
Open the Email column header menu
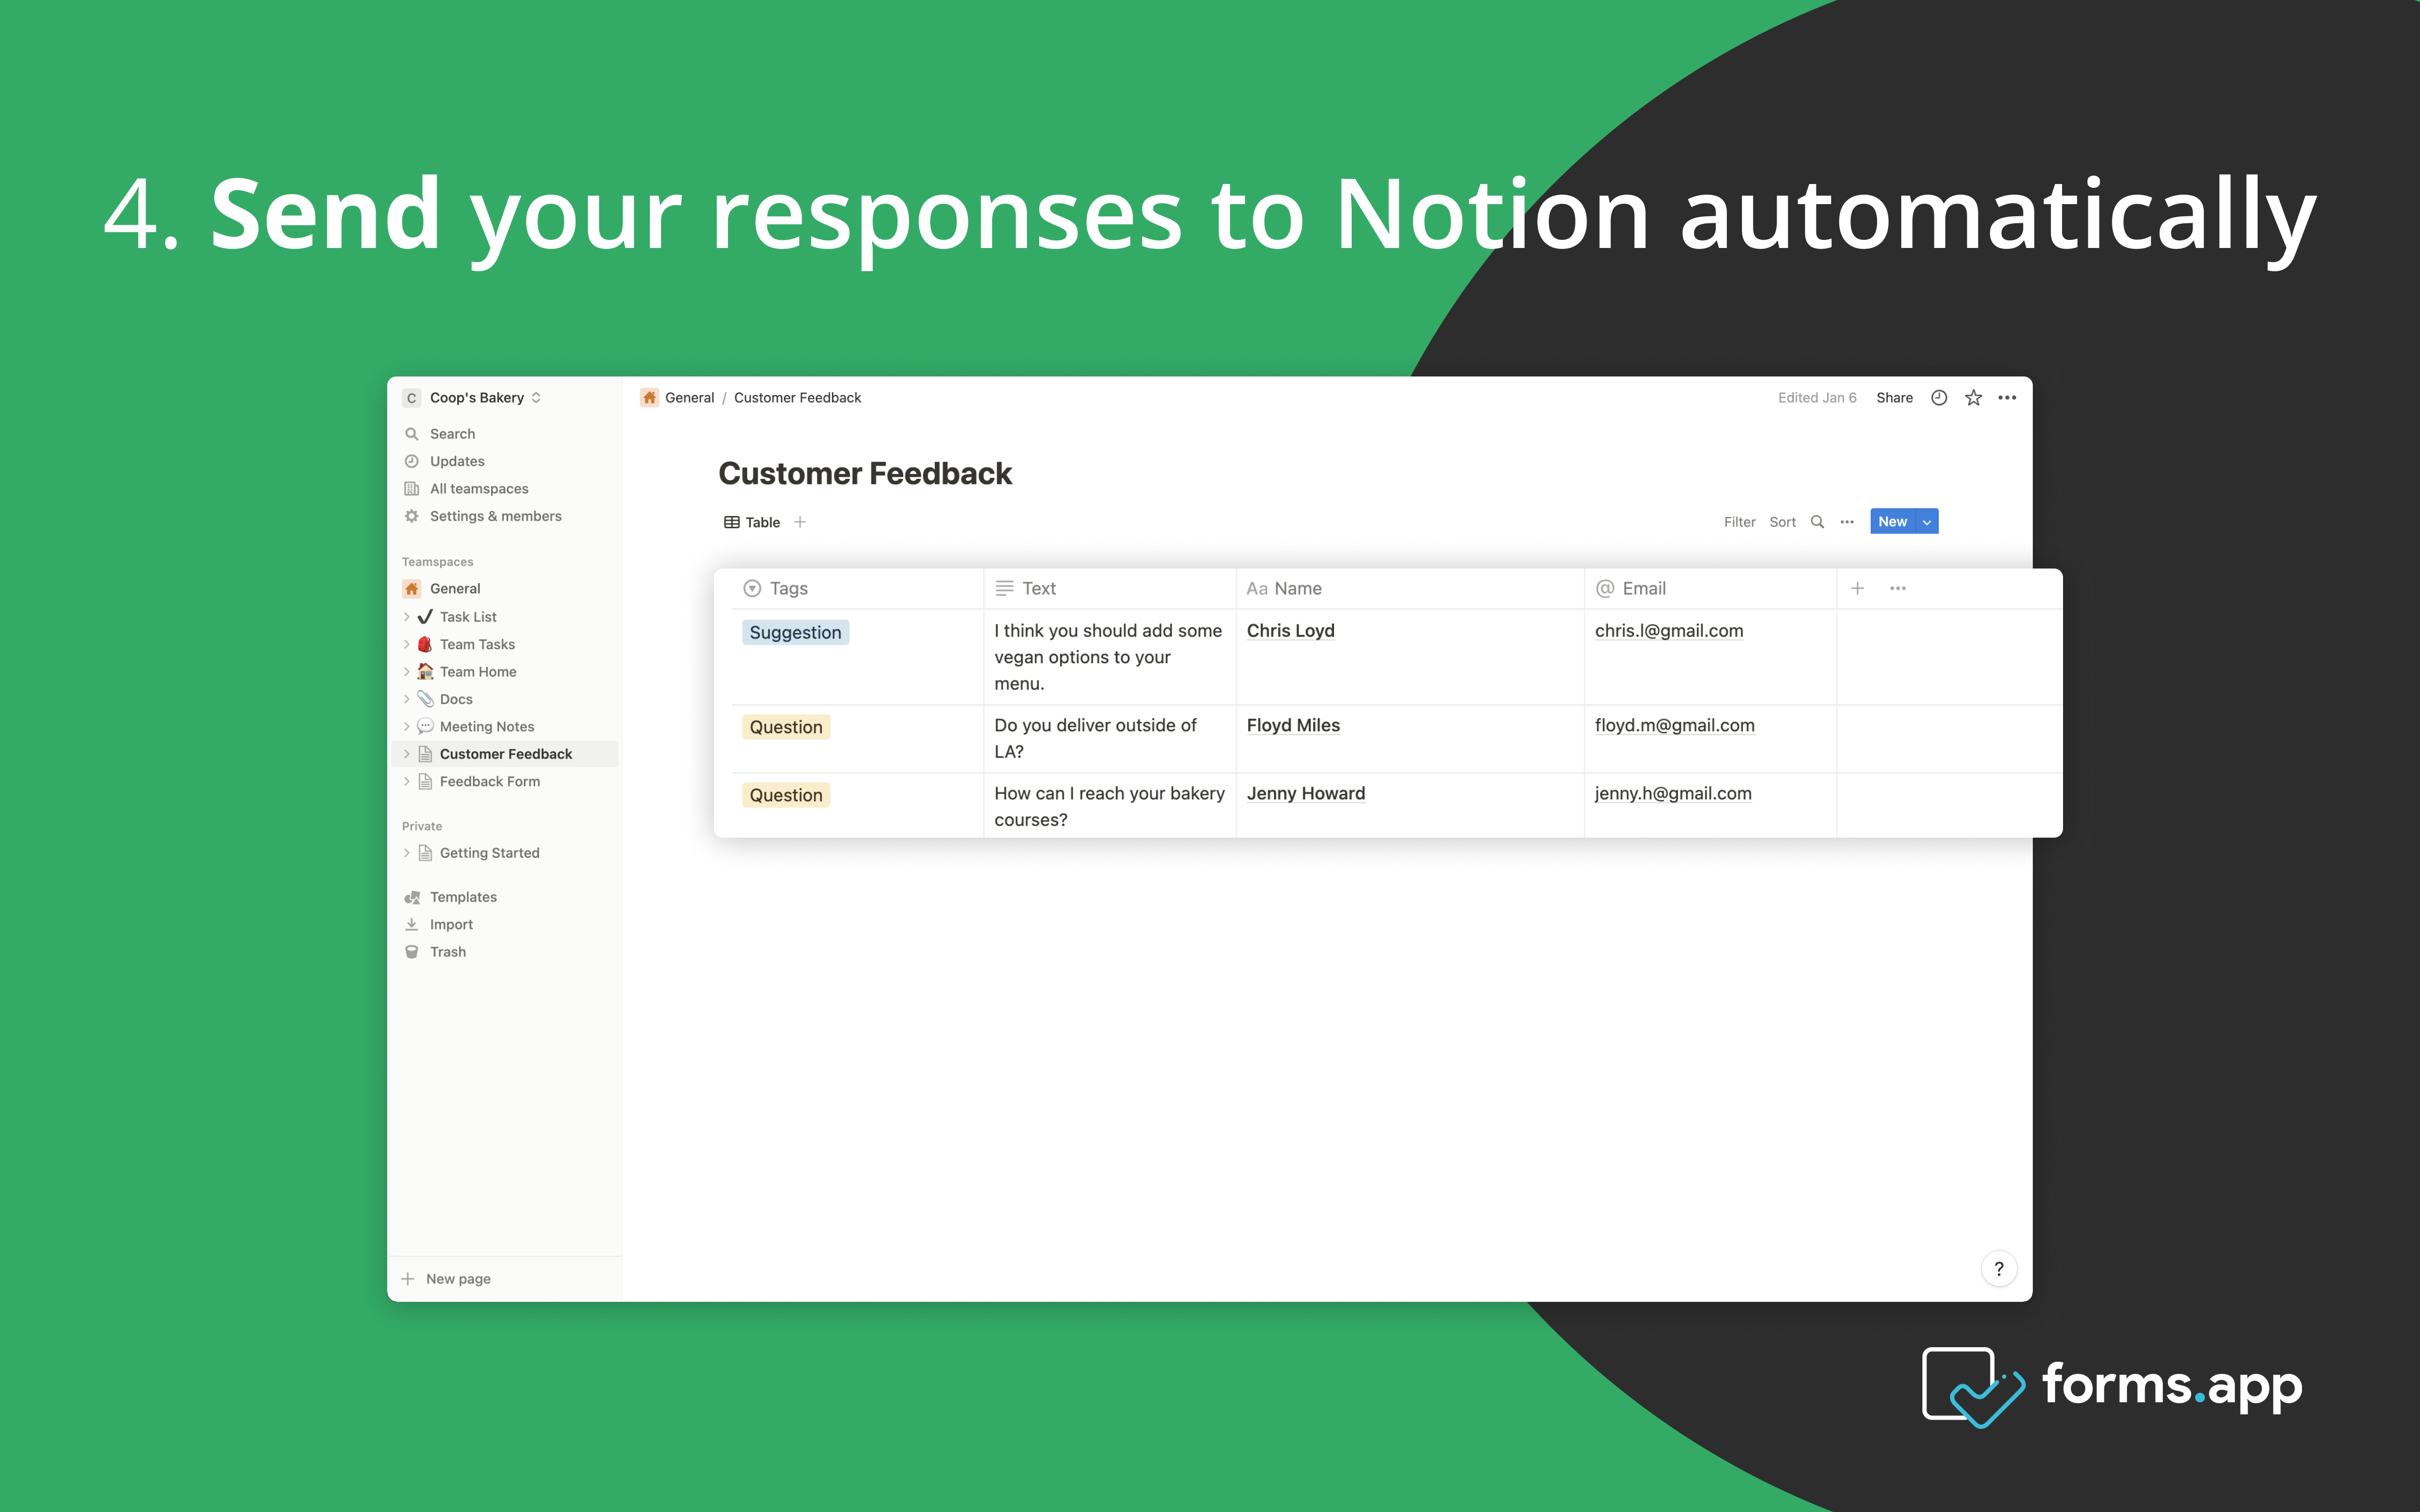1710,588
